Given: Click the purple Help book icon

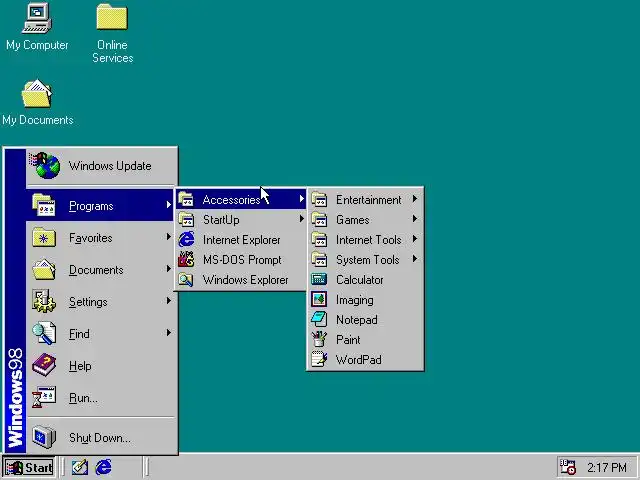Looking at the screenshot, I should (44, 365).
